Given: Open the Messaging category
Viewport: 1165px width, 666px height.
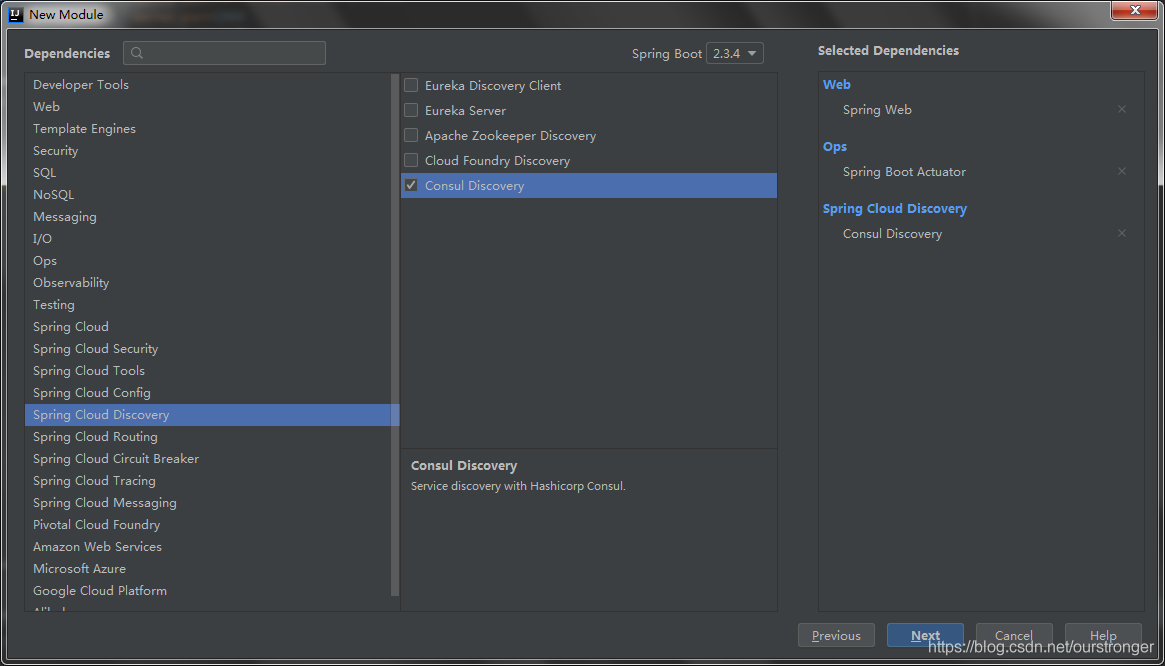Looking at the screenshot, I should coord(208,217).
